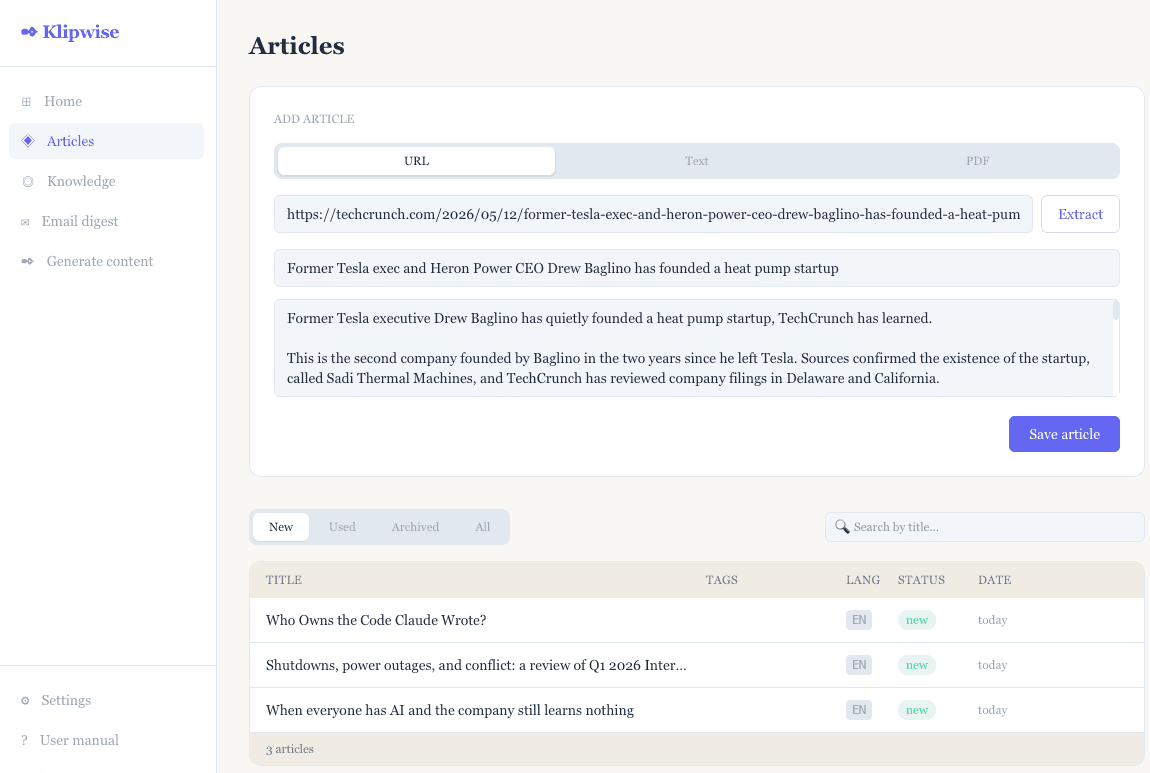Go to Knowledge section

pos(106,181)
